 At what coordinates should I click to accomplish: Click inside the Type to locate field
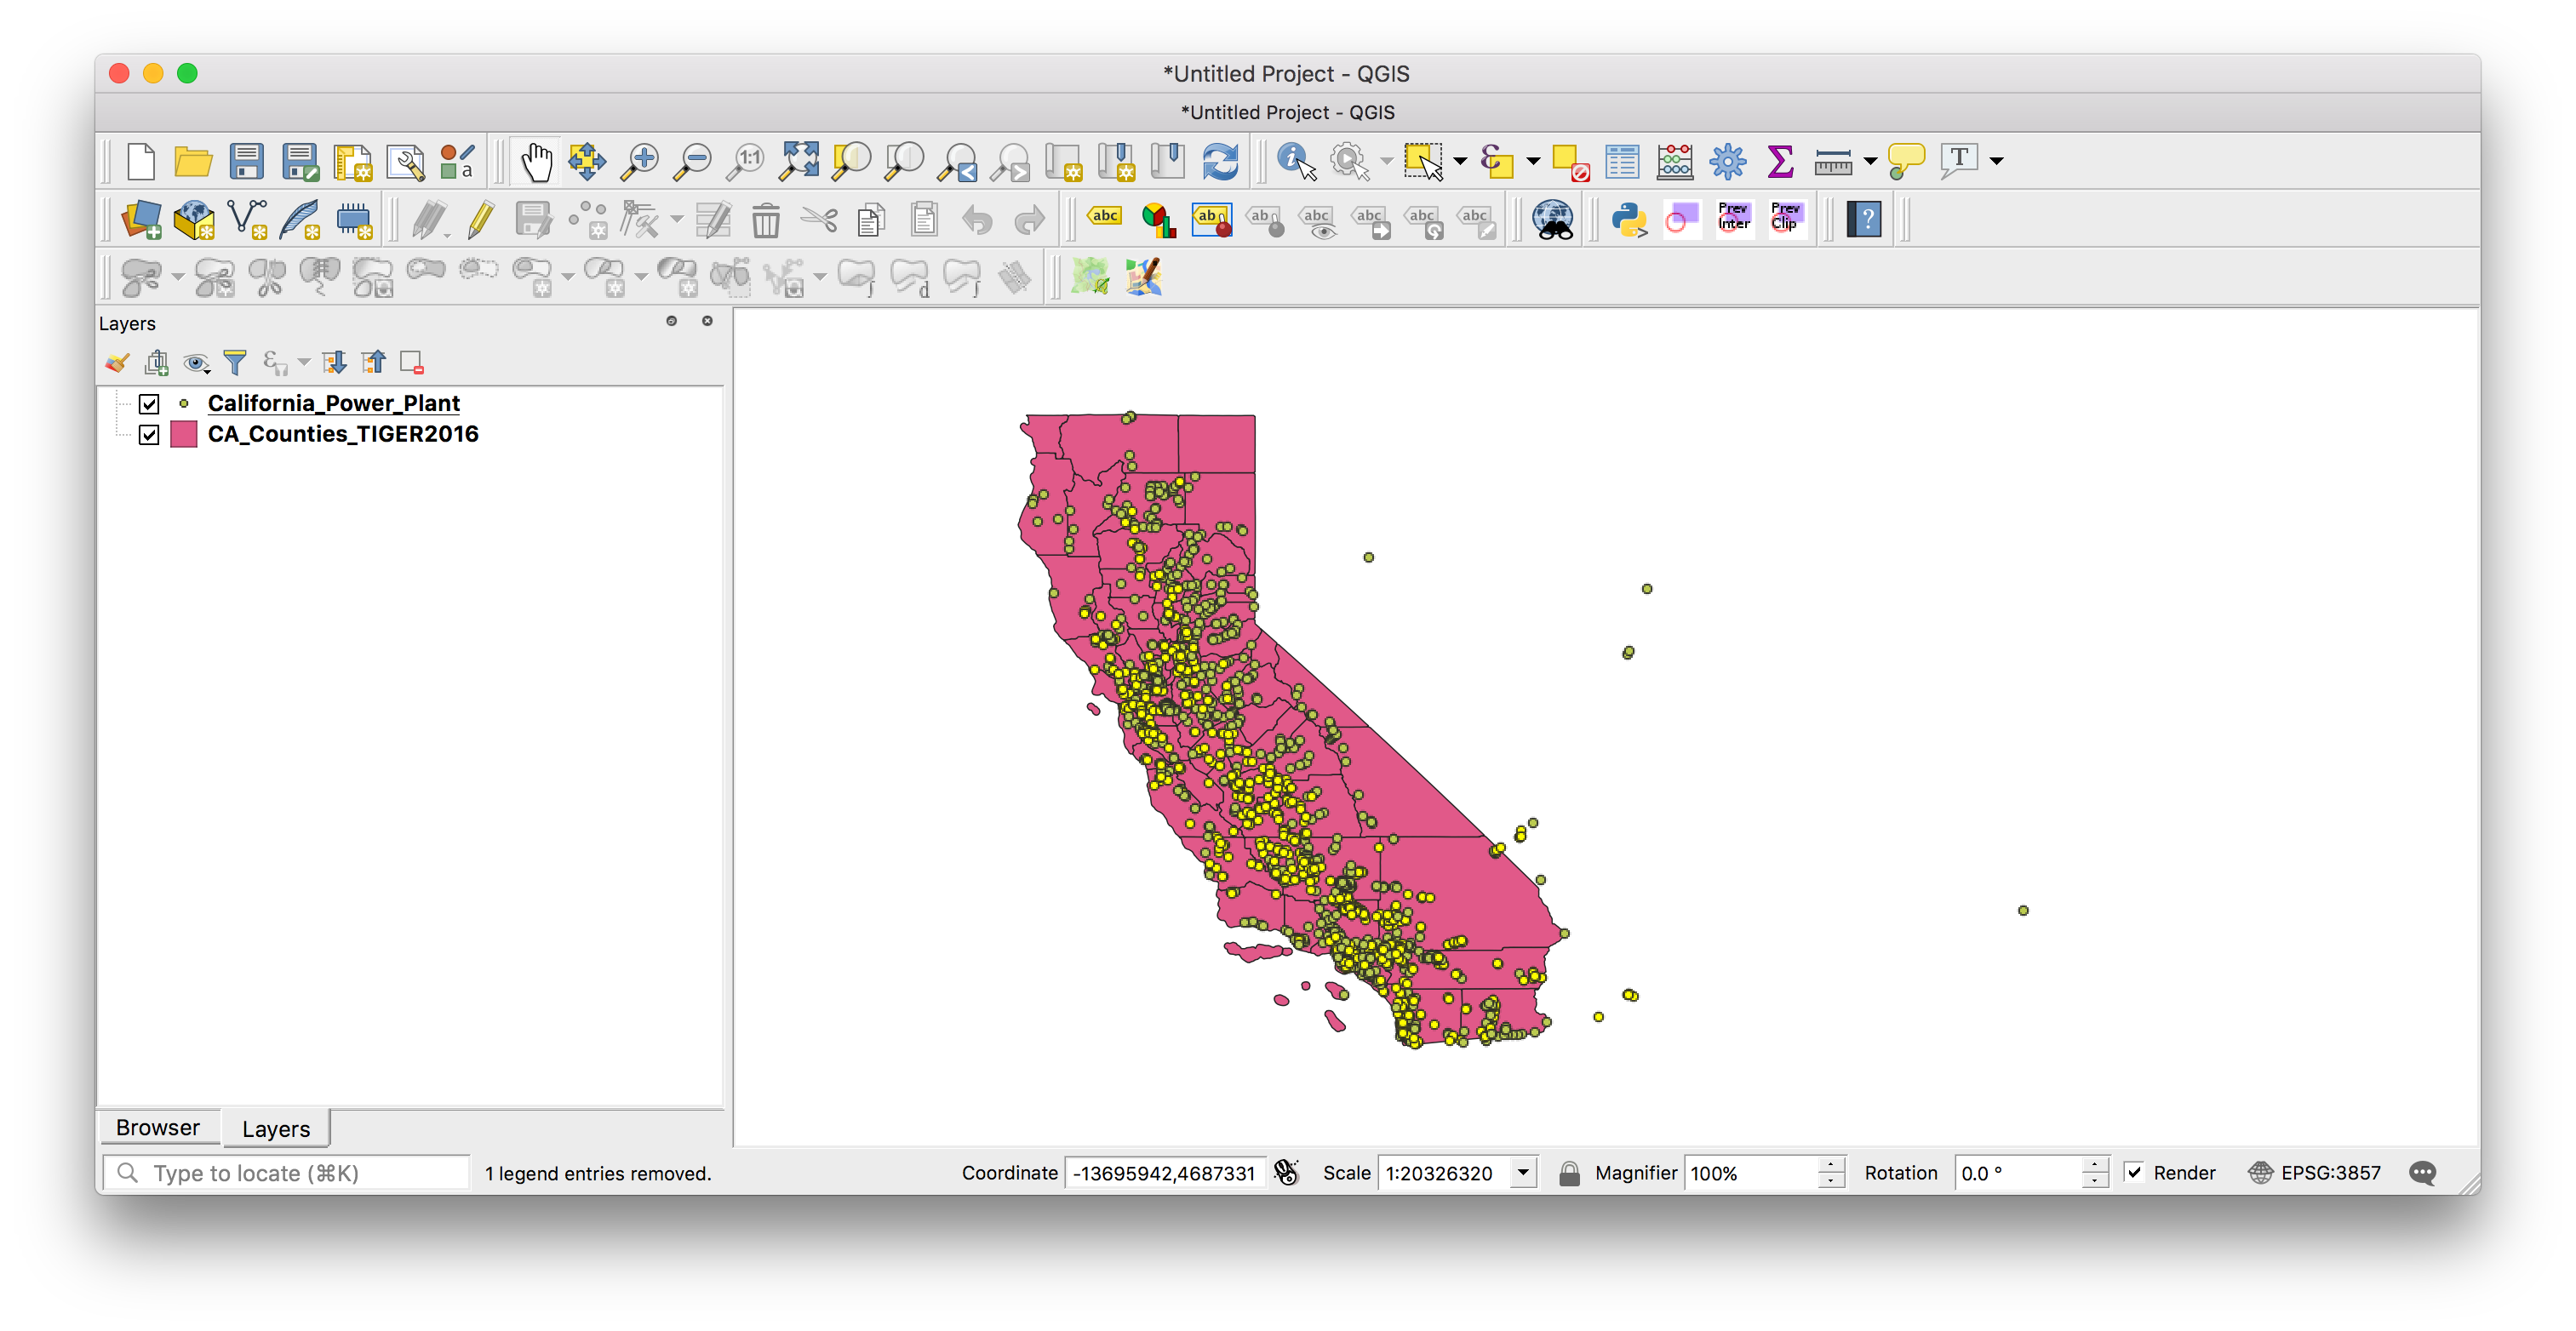pos(290,1172)
